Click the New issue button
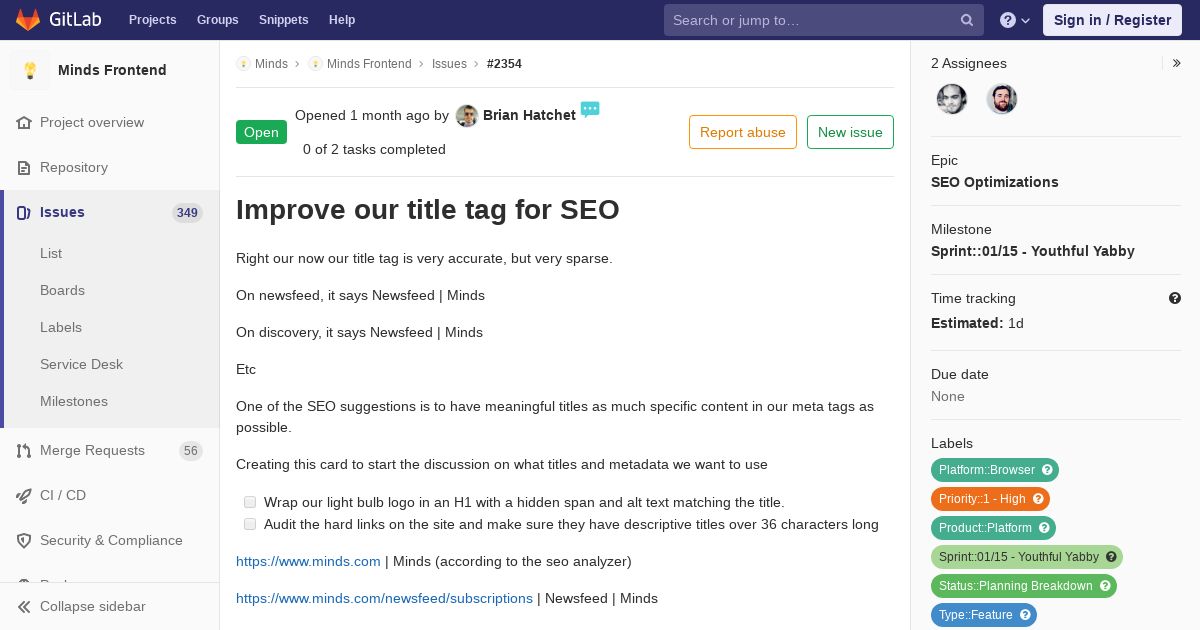The height and width of the screenshot is (630, 1200). tap(850, 132)
